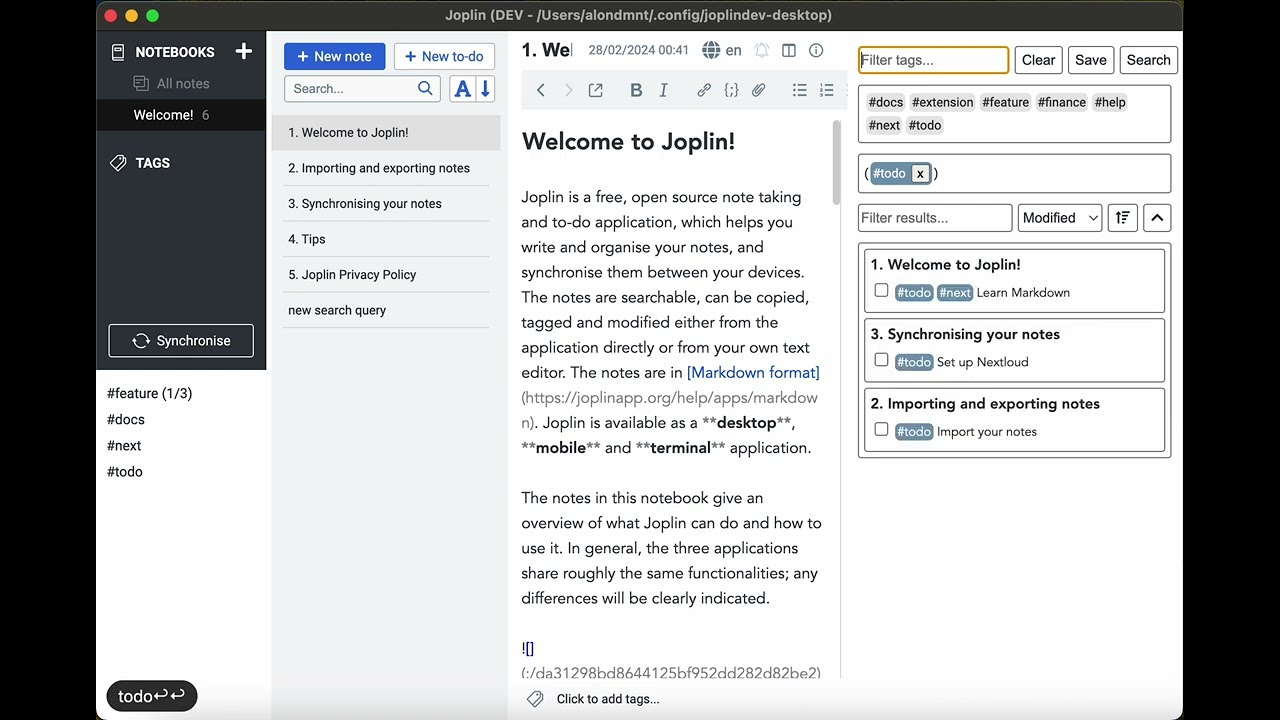The image size is (1280, 720).
Task: Clear the tag query
Action: [1038, 60]
